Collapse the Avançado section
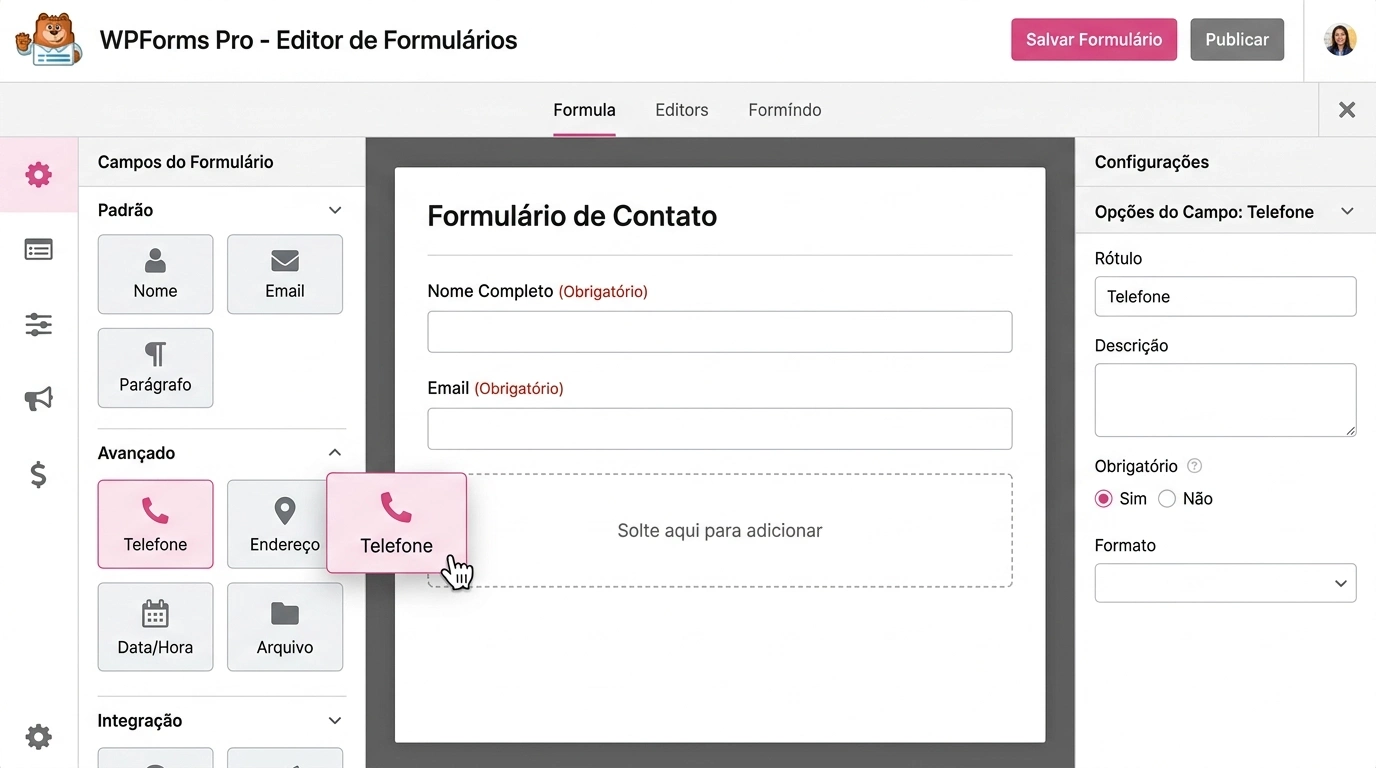The width and height of the screenshot is (1376, 768). click(x=335, y=453)
